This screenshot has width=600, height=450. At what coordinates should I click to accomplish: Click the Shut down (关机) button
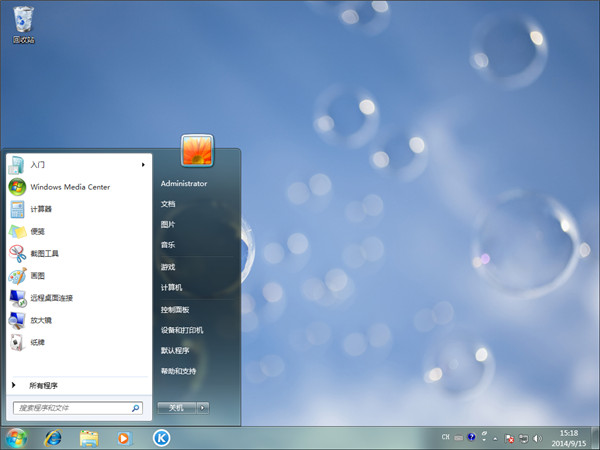(x=176, y=408)
